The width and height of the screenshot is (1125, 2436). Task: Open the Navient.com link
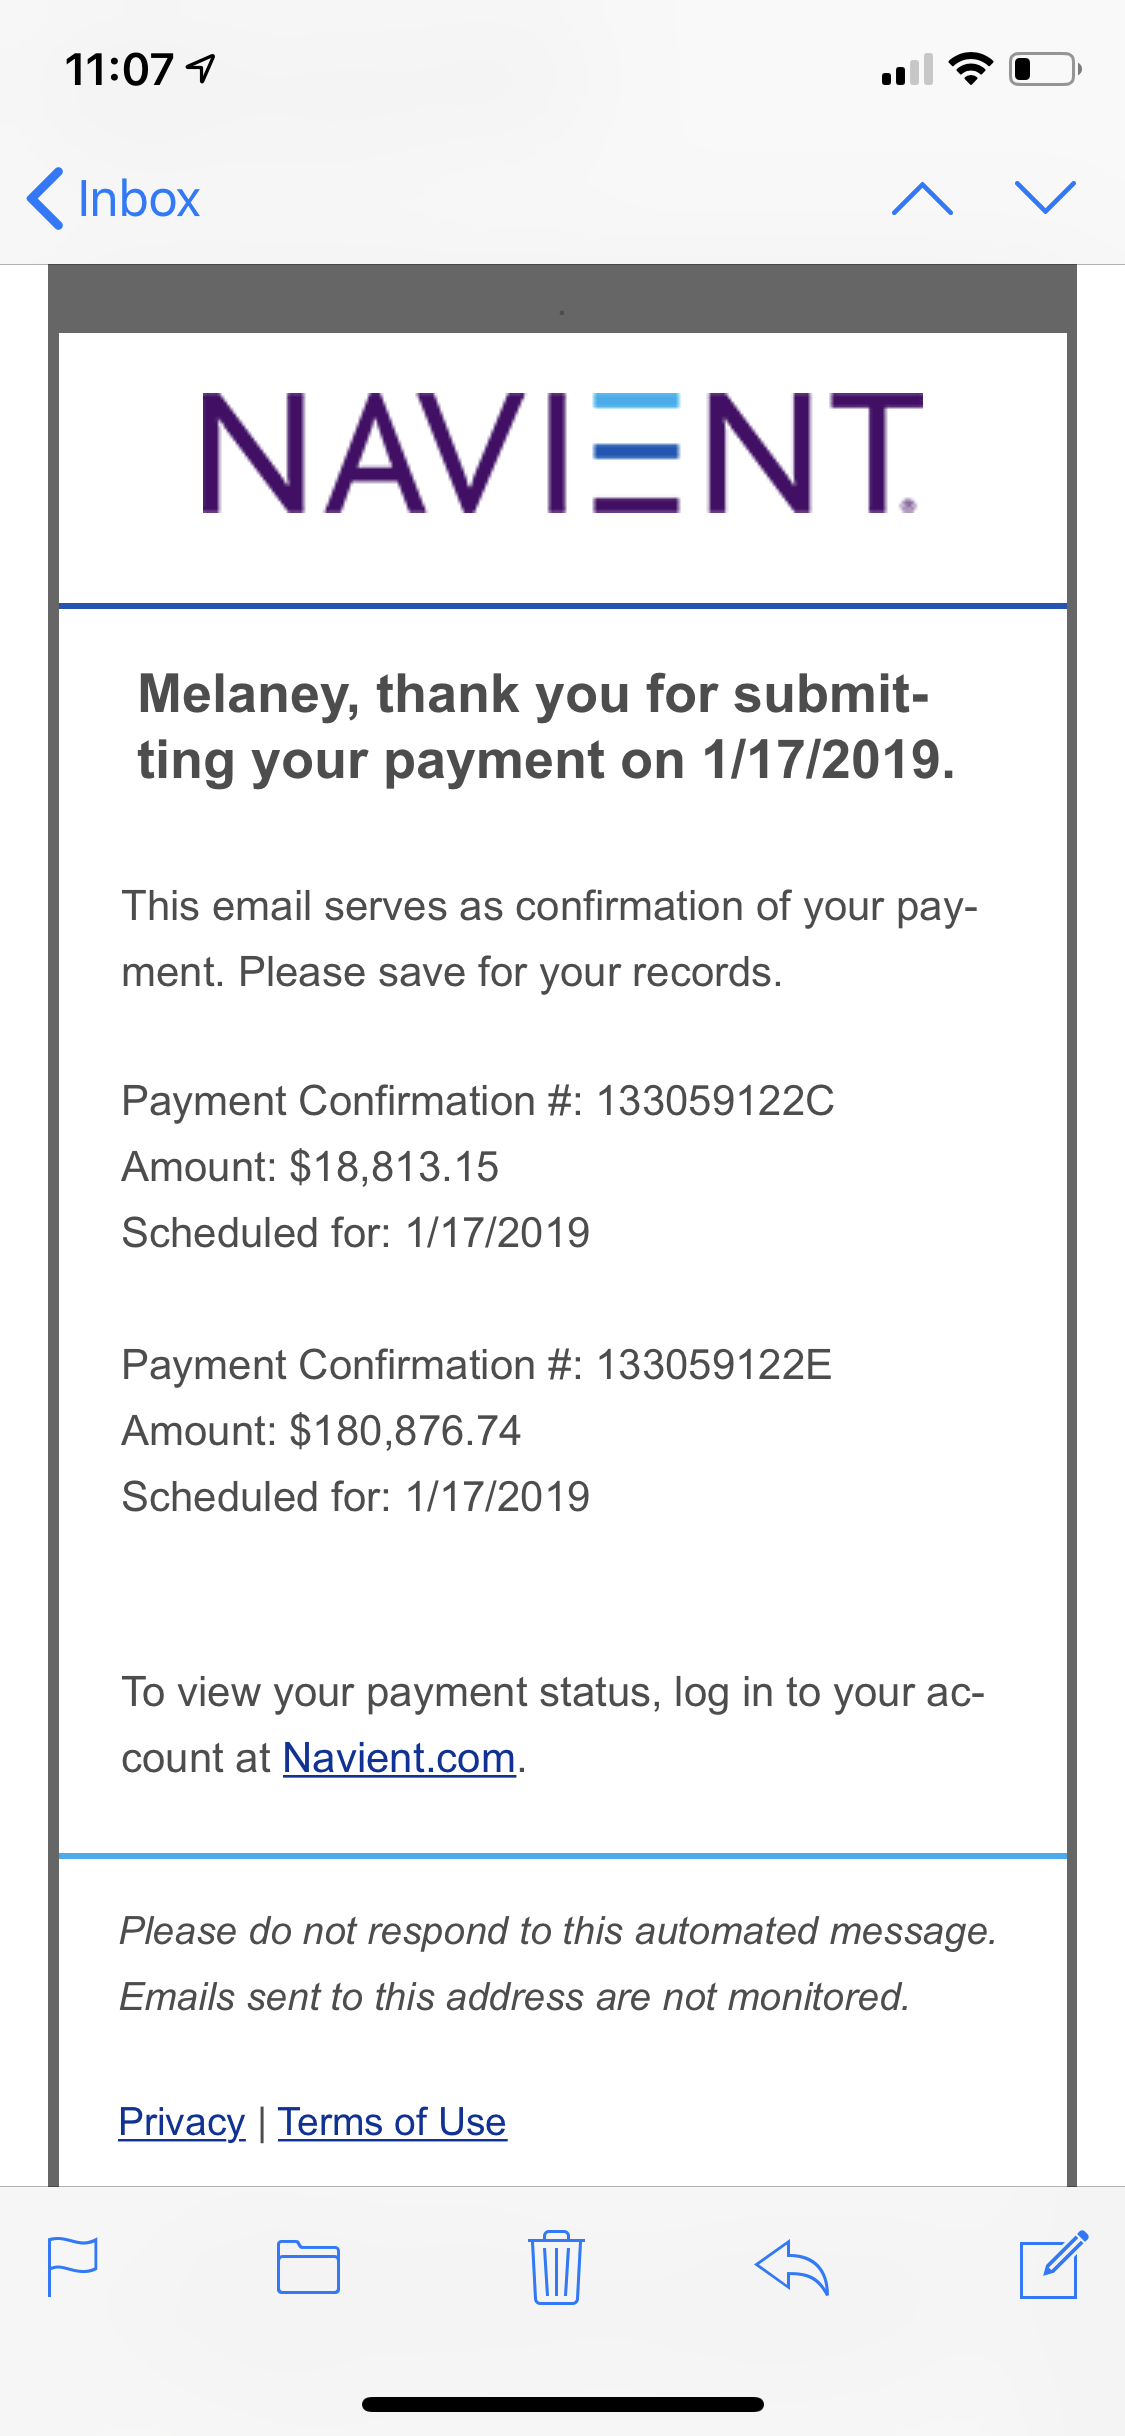coord(399,1757)
